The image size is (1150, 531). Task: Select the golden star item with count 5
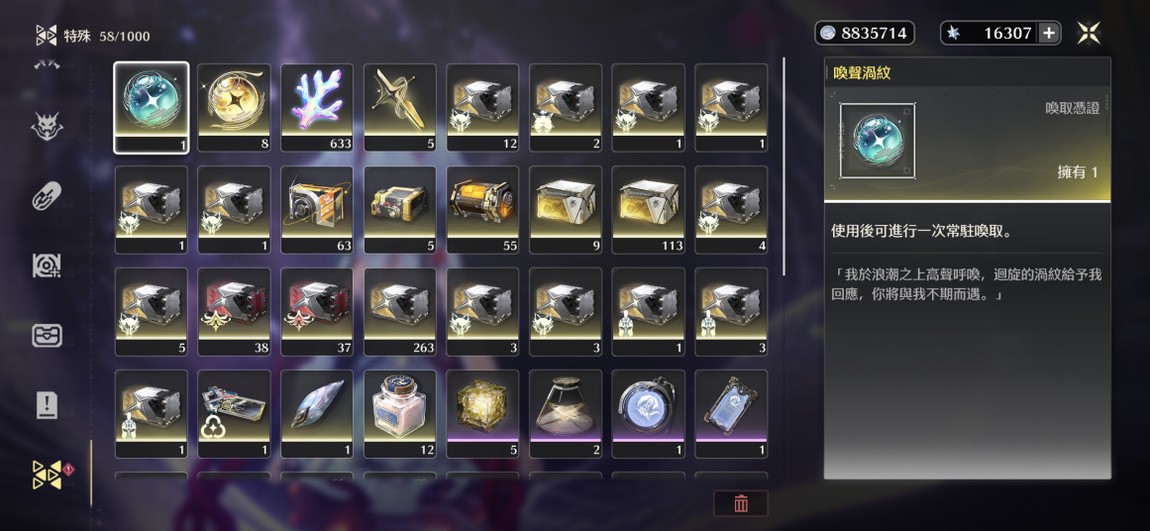pos(400,107)
